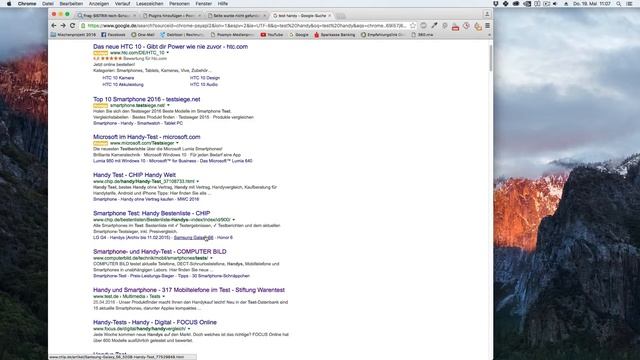Expand dropdown arrow next to microsoft.com/Testsieger URL
Image resolution: width=640 pixels, height=360 pixels.
[x=177, y=143]
